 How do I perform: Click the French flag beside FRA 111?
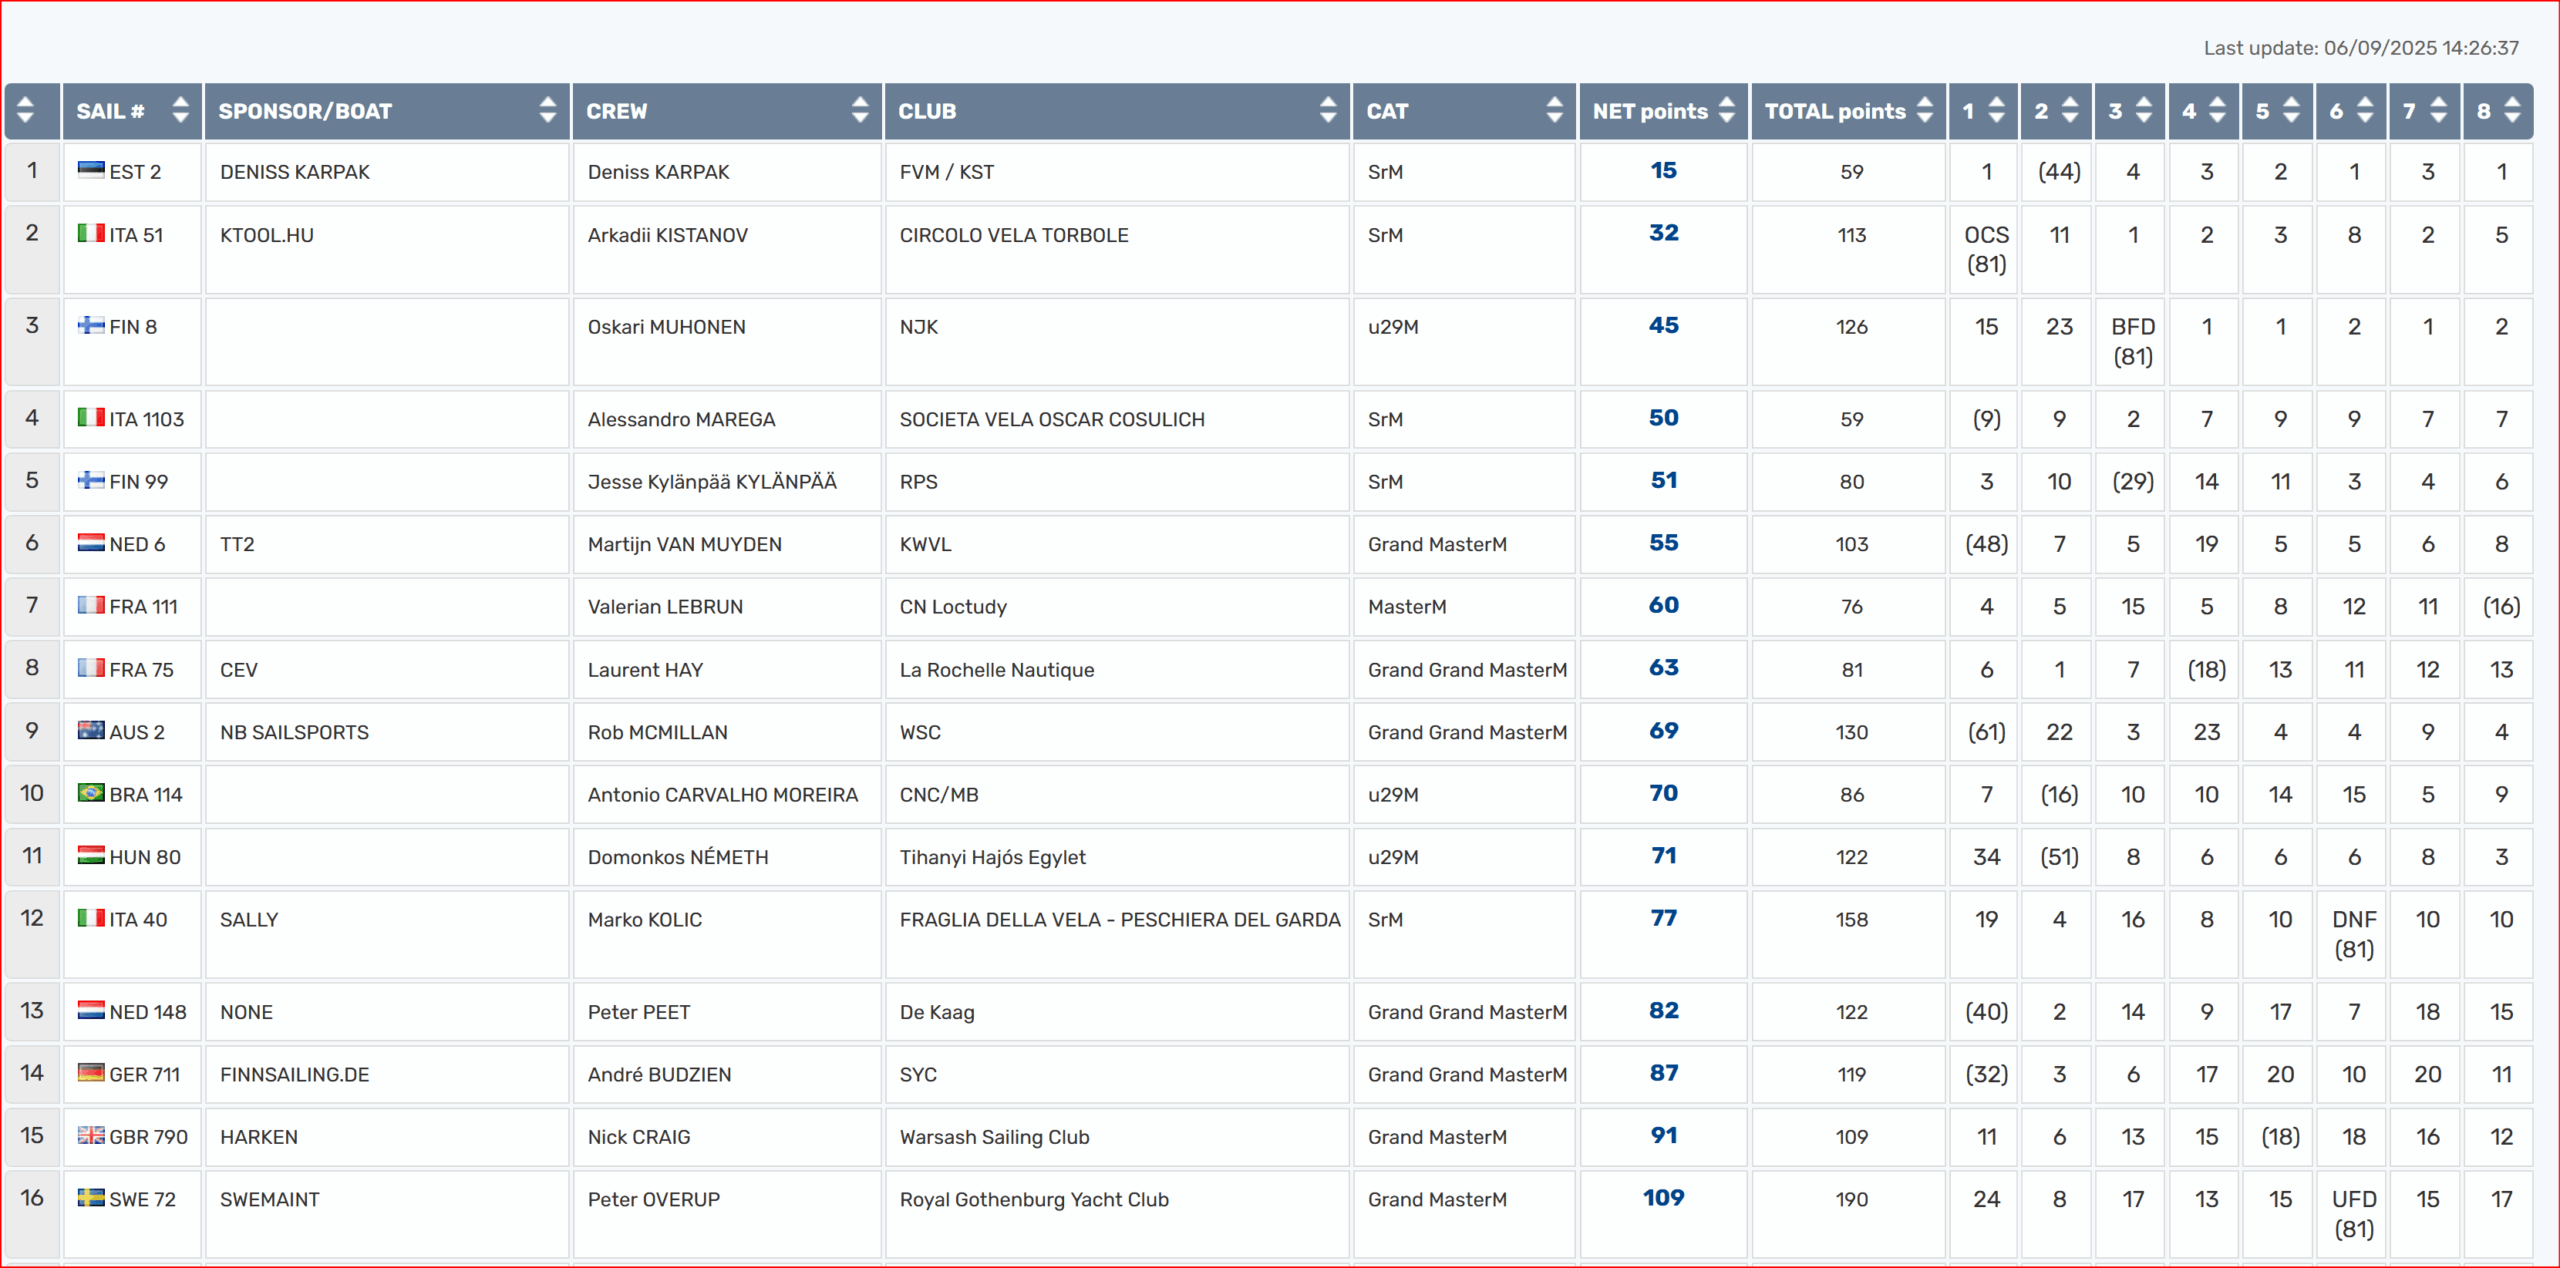[91, 605]
